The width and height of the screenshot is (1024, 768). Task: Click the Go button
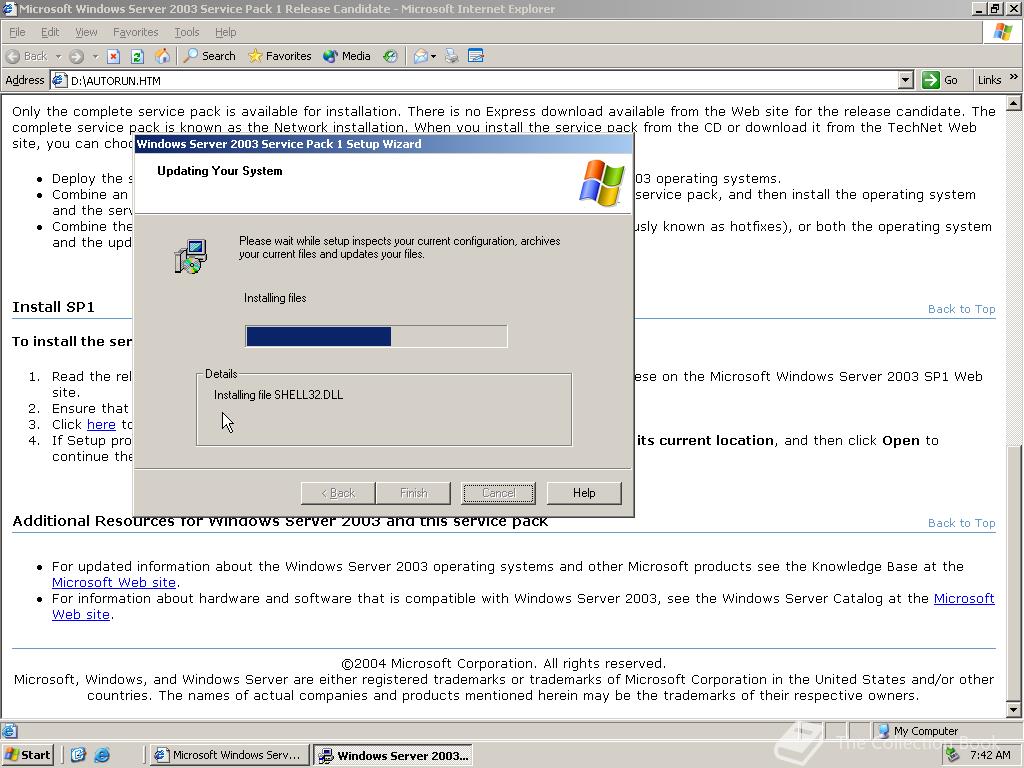940,80
